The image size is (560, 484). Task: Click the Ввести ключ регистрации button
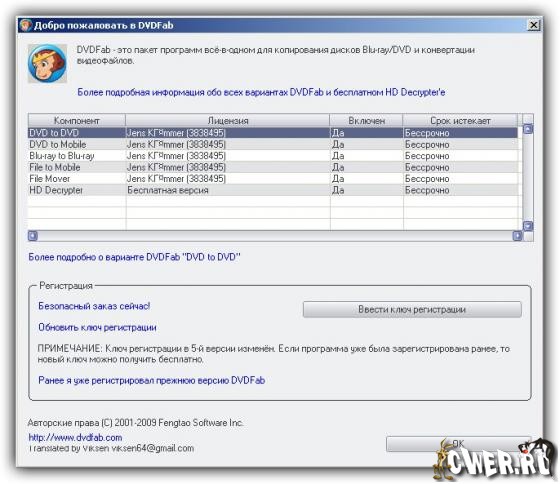coord(412,309)
